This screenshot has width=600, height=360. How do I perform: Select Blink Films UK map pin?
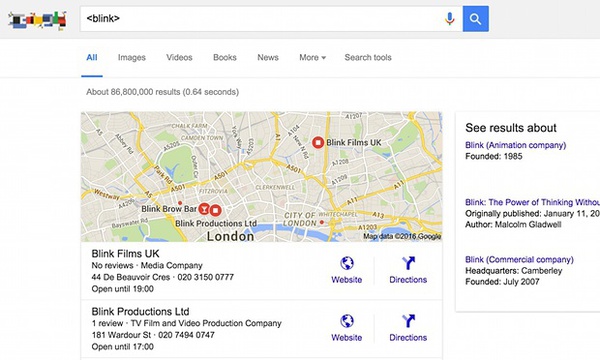point(318,143)
